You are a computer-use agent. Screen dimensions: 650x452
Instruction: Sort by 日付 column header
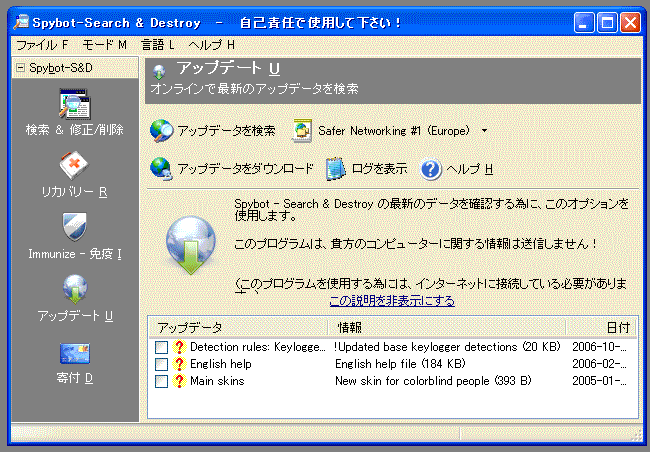point(601,327)
